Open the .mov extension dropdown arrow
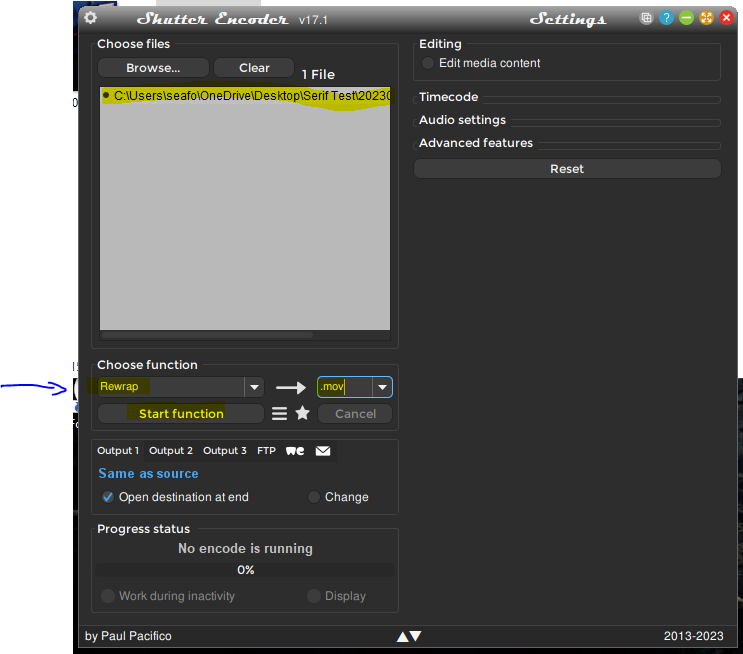The height and width of the screenshot is (654, 743). pyautogui.click(x=382, y=387)
